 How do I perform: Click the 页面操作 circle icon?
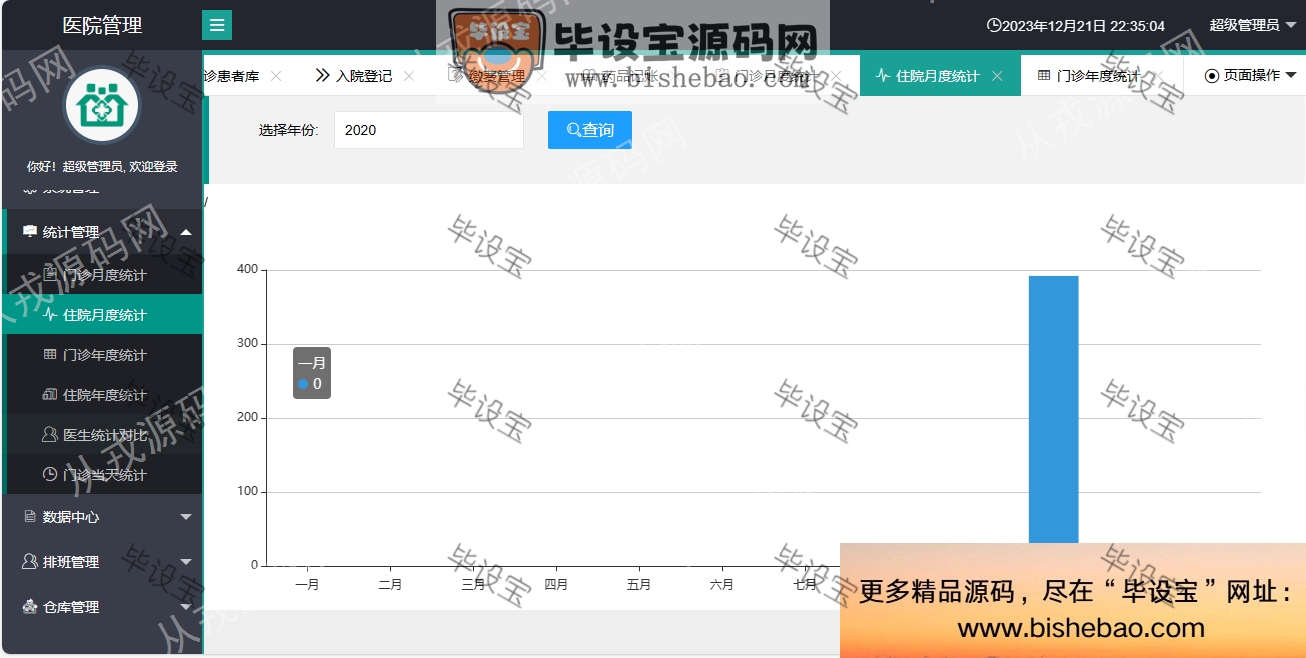pyautogui.click(x=1212, y=75)
